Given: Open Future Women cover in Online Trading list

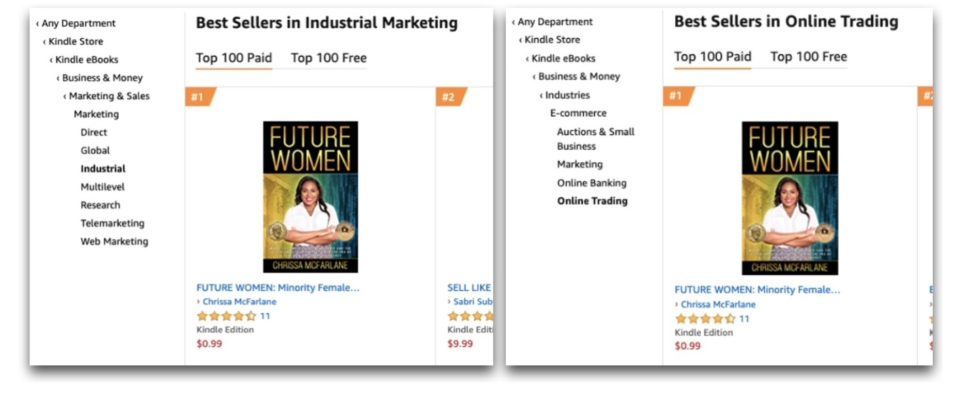Looking at the screenshot, I should pos(790,198).
